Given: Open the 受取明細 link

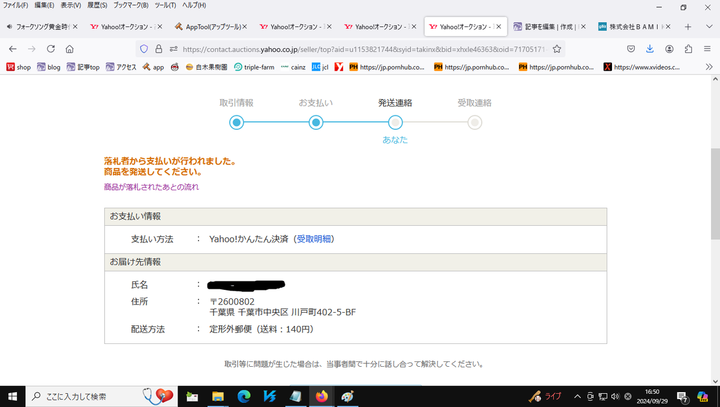Looking at the screenshot, I should [314, 239].
